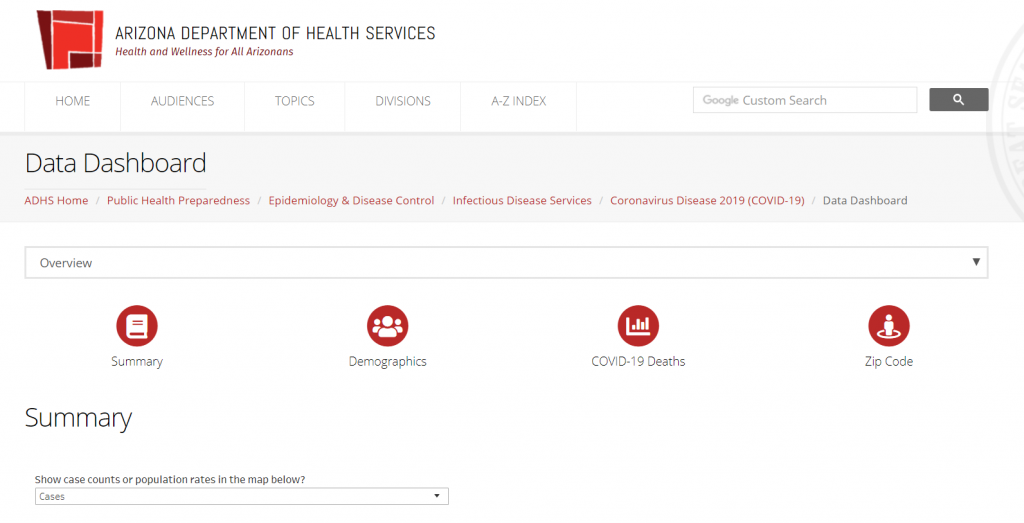Click the Arizona Department of Health Services title
1024x523 pixels.
click(x=275, y=33)
